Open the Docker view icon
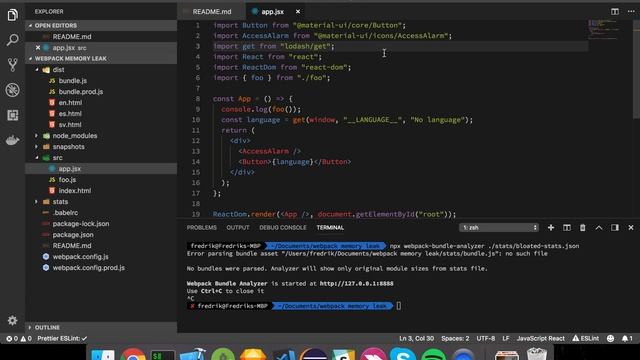Image resolution: width=640 pixels, height=360 pixels. (12, 140)
